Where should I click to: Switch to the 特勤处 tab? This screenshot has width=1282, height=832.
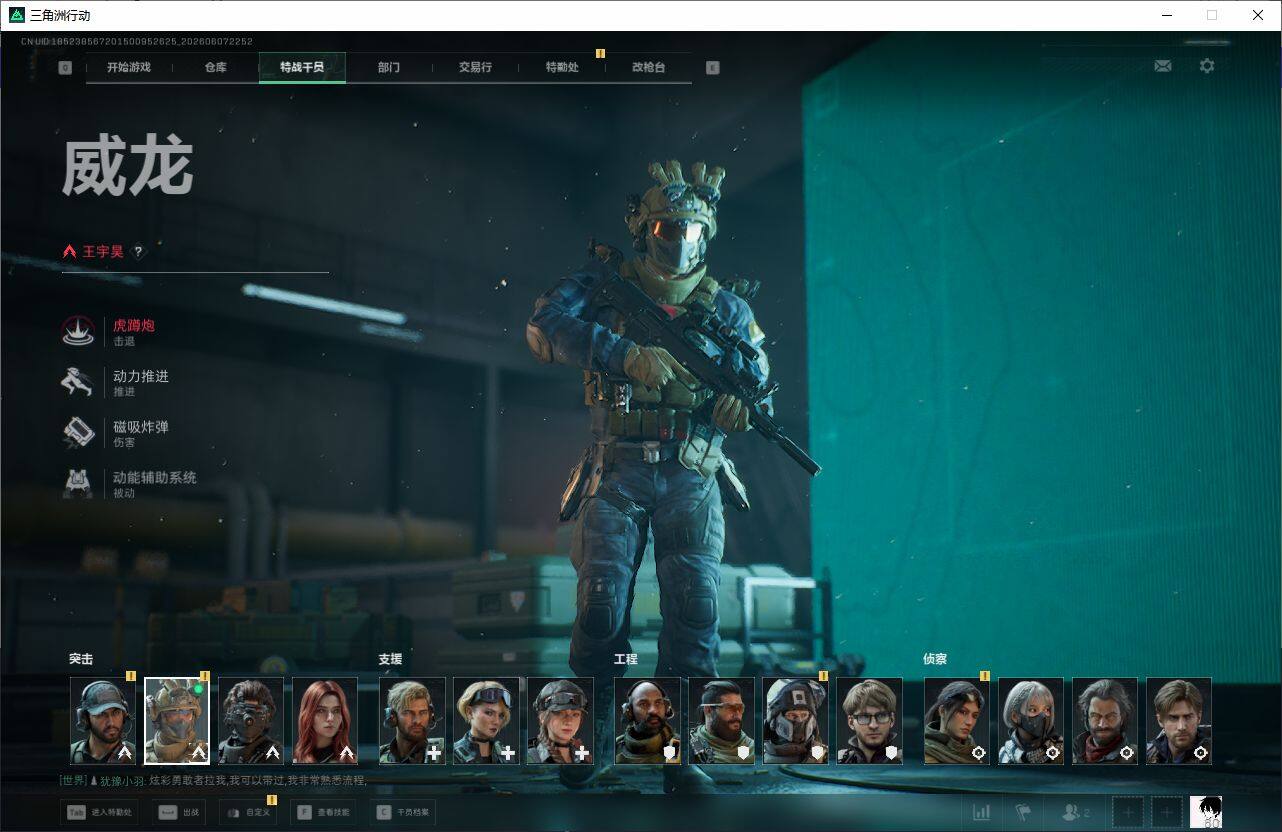point(562,68)
